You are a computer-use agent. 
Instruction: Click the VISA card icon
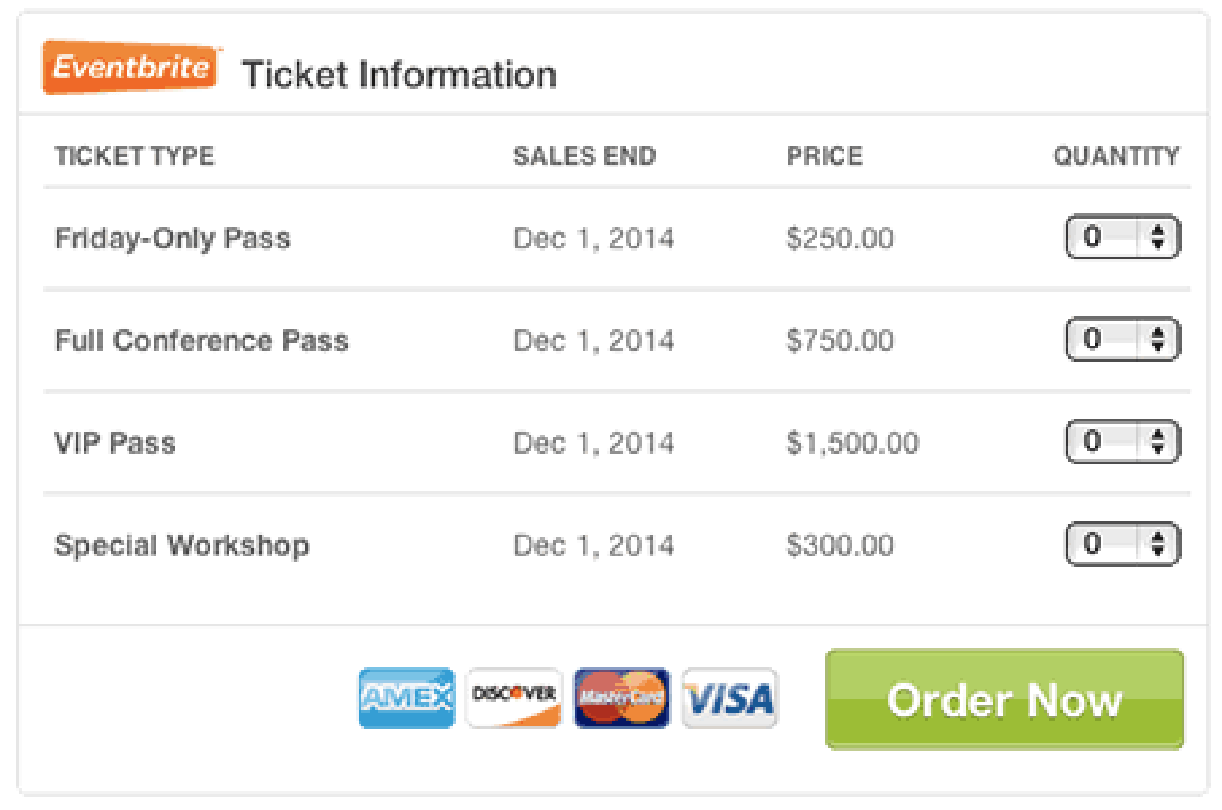click(x=729, y=698)
